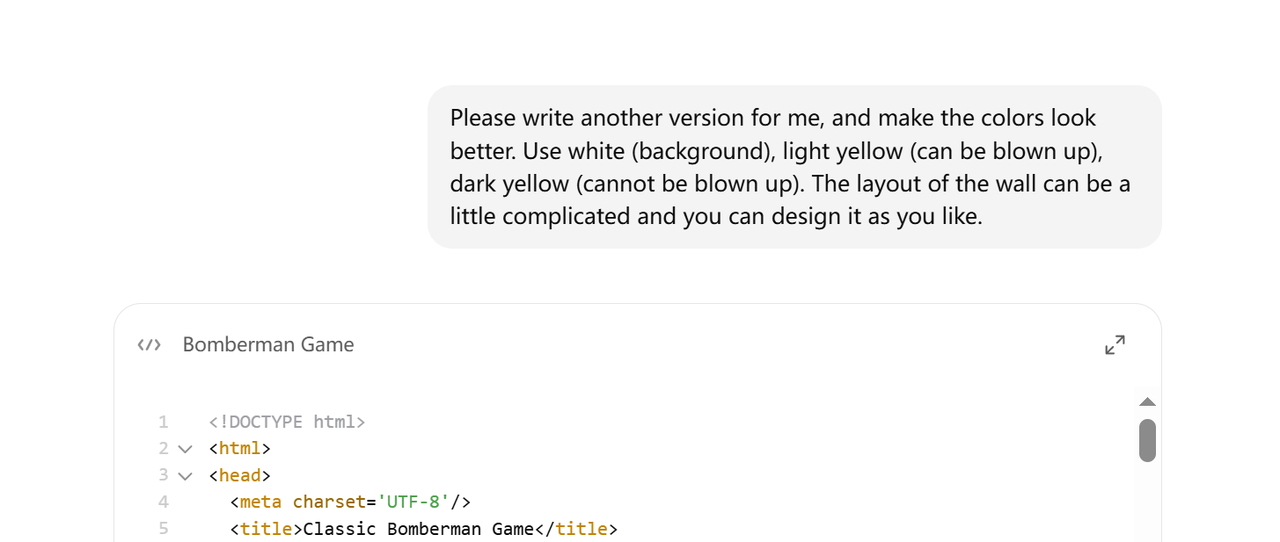Select line number 1 in gutter
Viewport: 1280px width, 542px height.
(x=163, y=422)
